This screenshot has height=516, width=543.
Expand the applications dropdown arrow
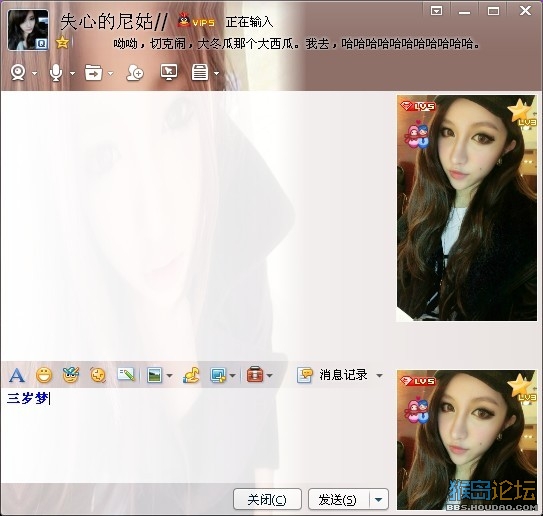(x=216, y=73)
